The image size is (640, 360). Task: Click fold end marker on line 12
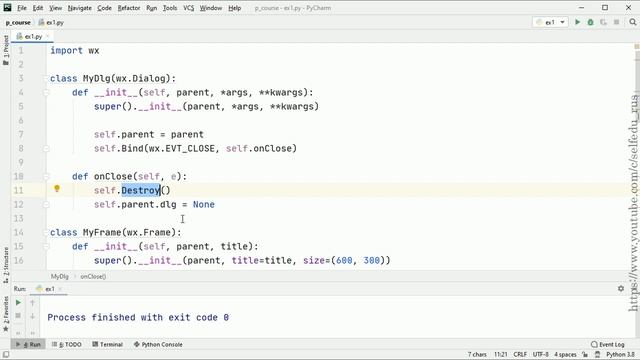46,204
